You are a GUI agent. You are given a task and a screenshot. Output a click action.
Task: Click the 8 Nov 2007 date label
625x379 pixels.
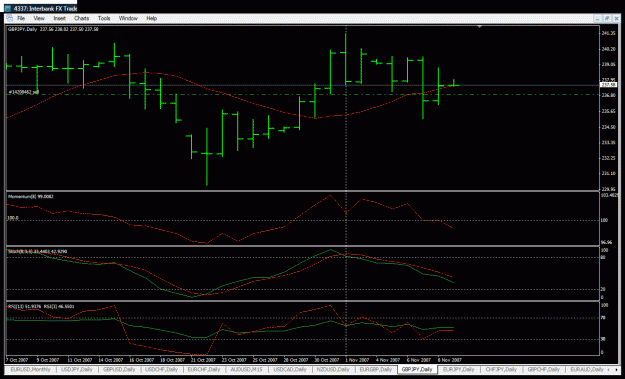(x=449, y=359)
